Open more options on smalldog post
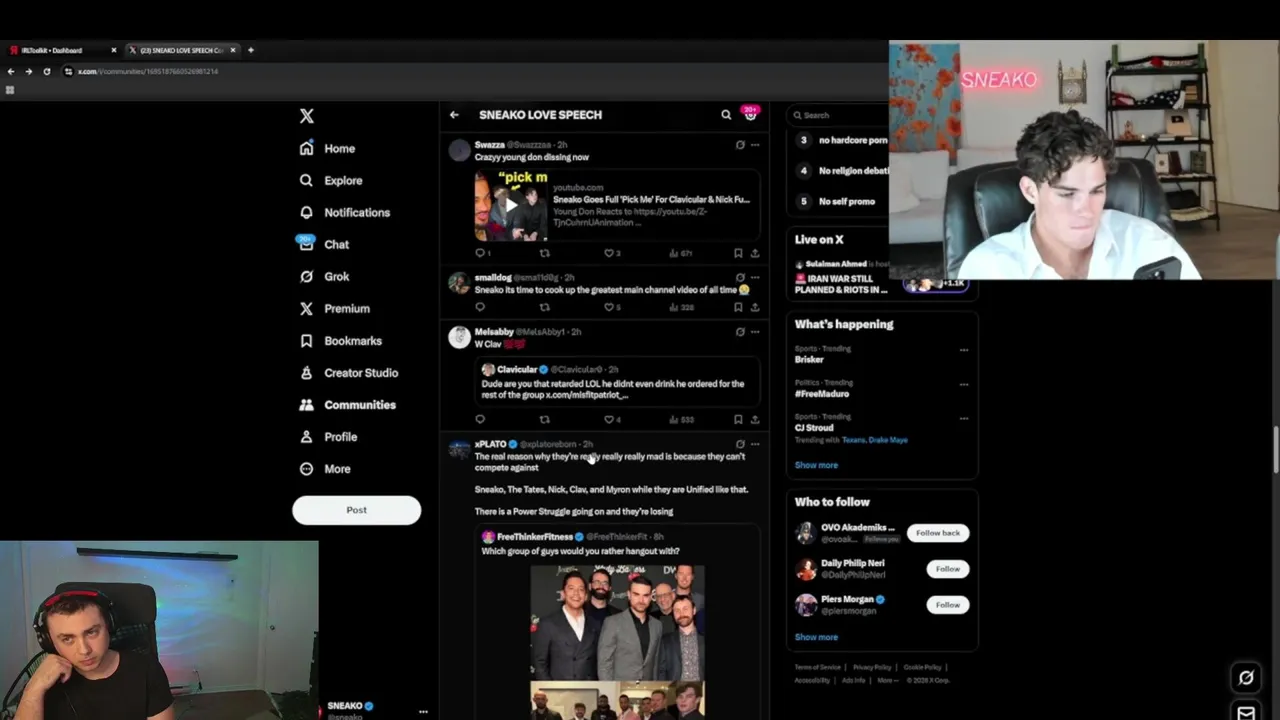1280x720 pixels. (755, 277)
